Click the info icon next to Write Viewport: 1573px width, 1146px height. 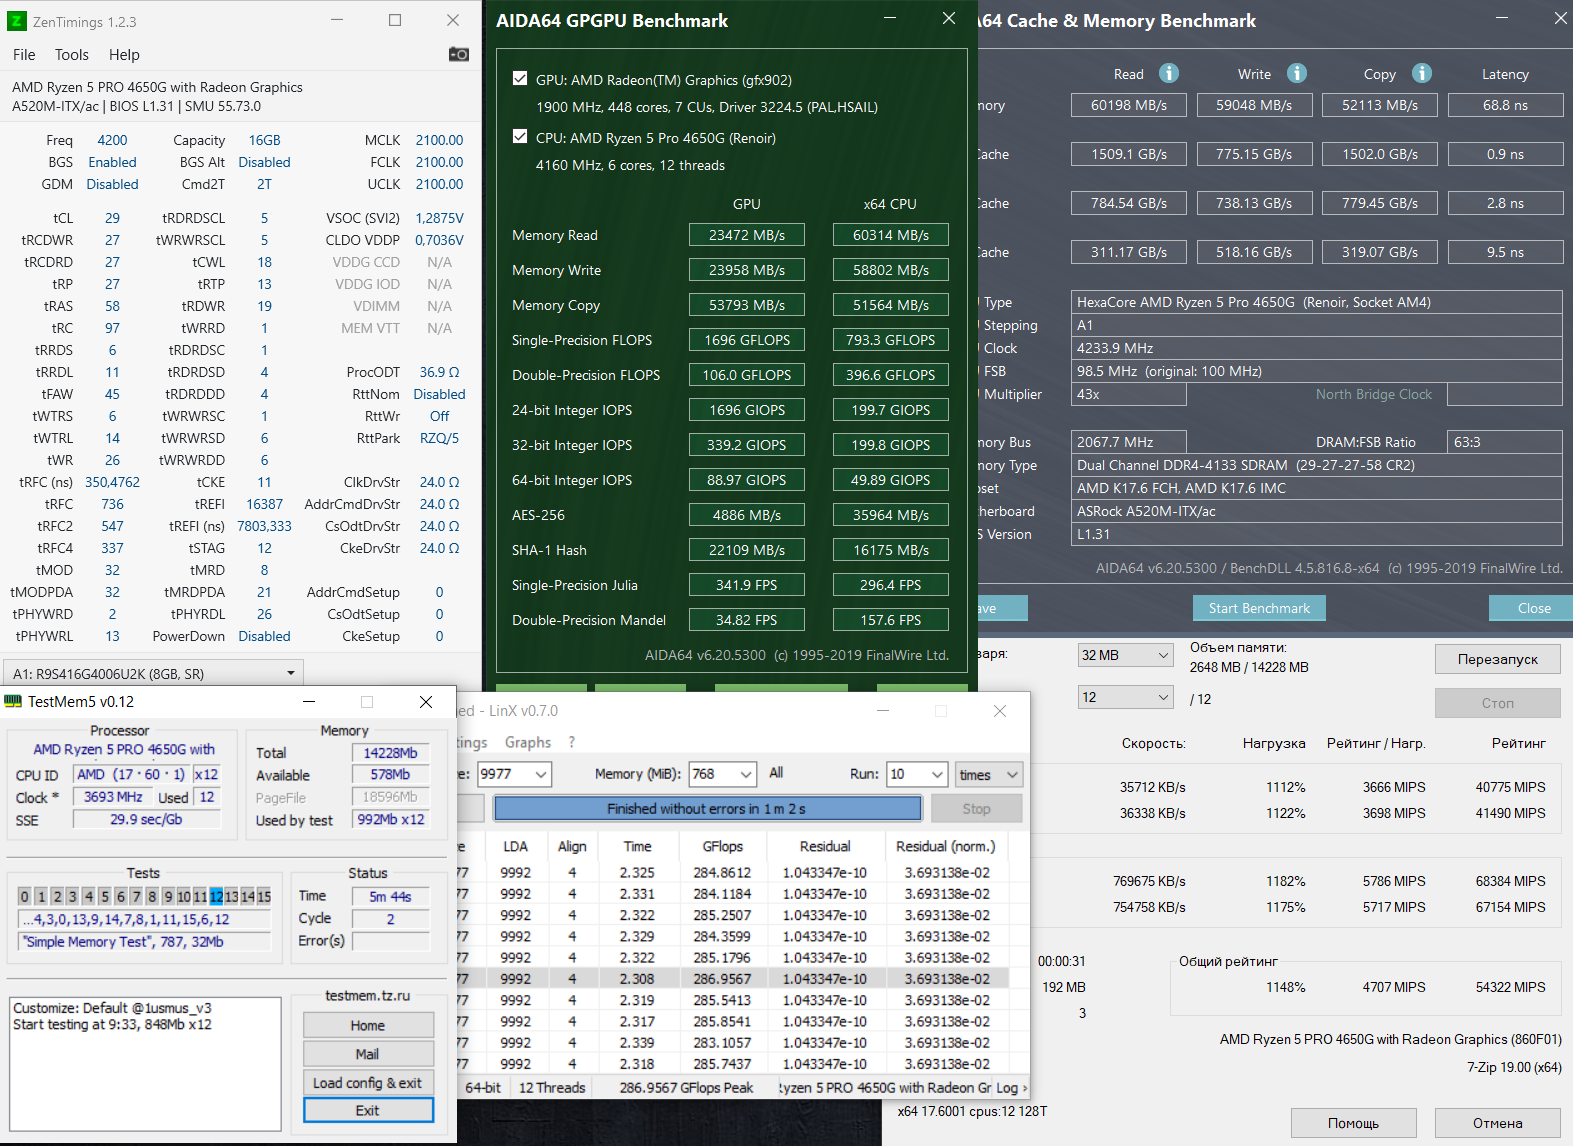[1297, 73]
